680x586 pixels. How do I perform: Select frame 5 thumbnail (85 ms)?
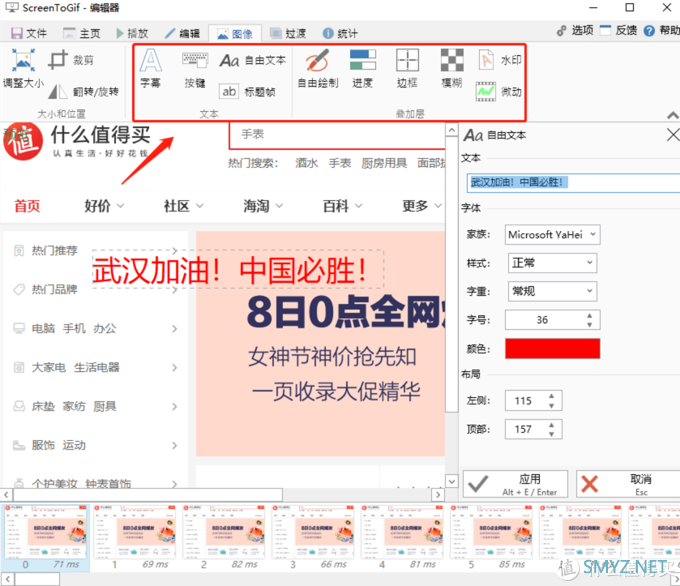(x=491, y=537)
